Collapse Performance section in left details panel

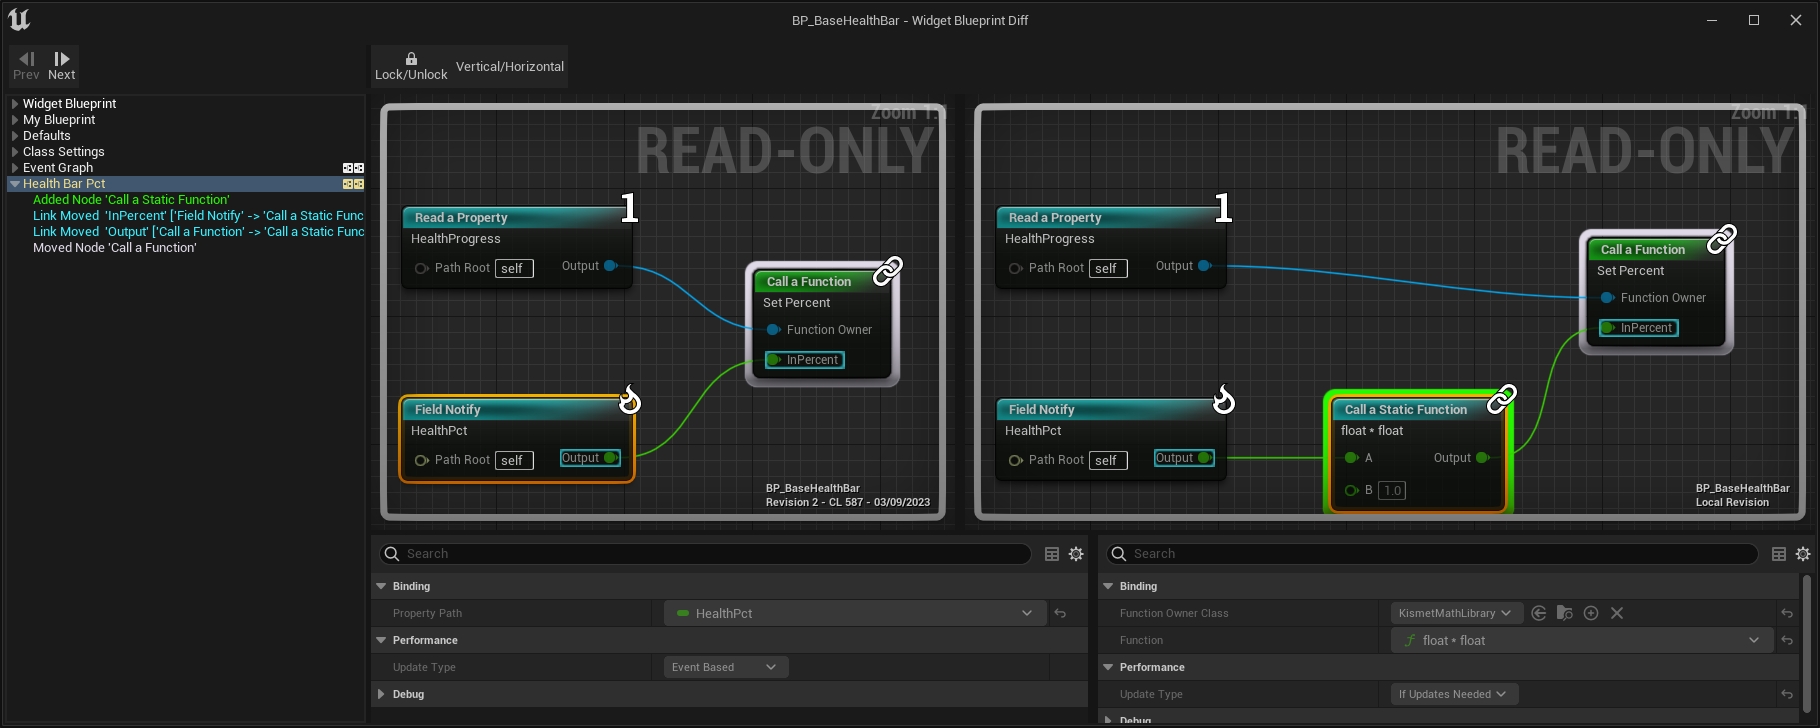coord(382,641)
